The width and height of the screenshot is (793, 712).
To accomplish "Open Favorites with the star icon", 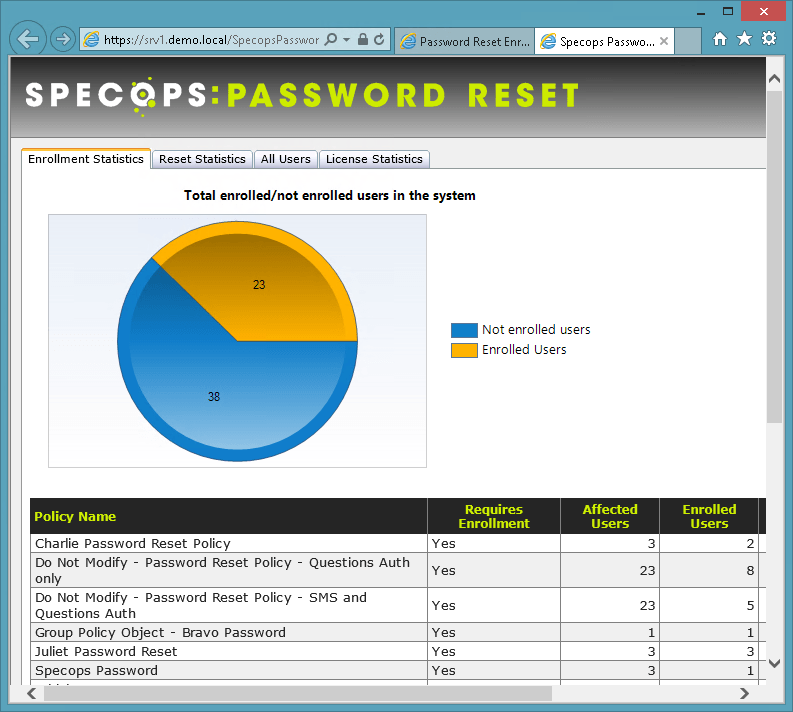I will pos(744,39).
